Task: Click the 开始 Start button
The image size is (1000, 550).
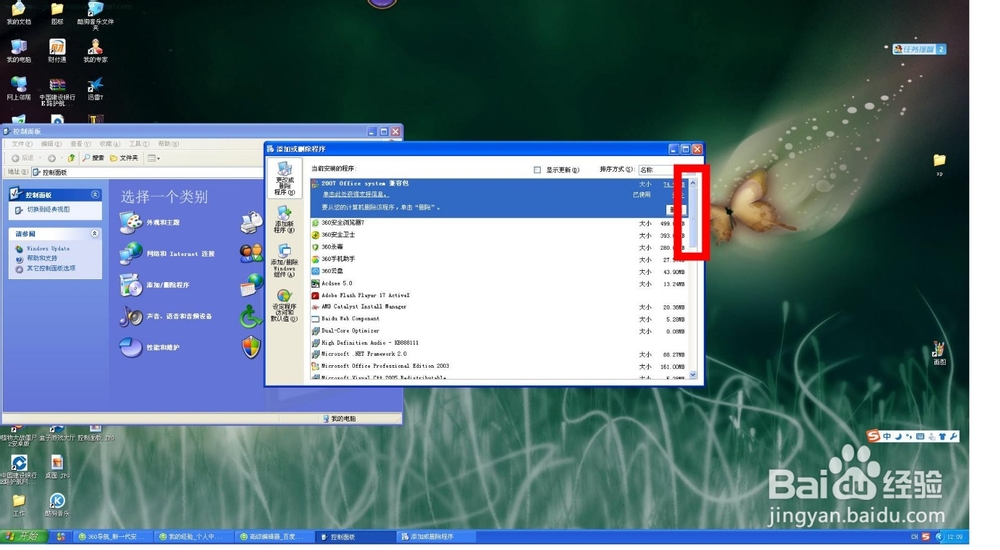Action: coord(24,537)
